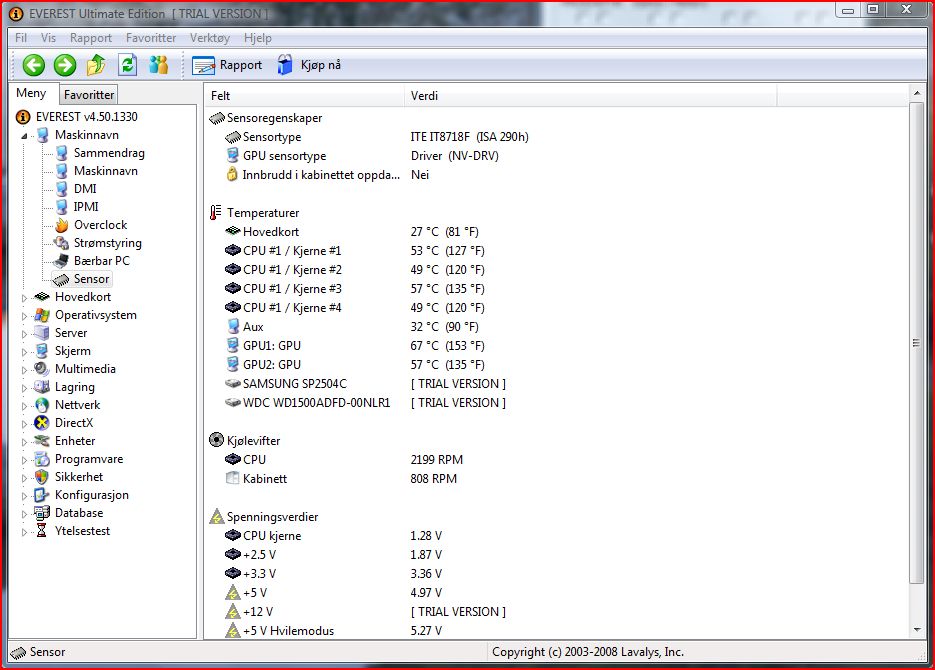This screenshot has height=670, width=935.
Task: Select the Bærbar PC laptop icon
Action: (x=61, y=261)
